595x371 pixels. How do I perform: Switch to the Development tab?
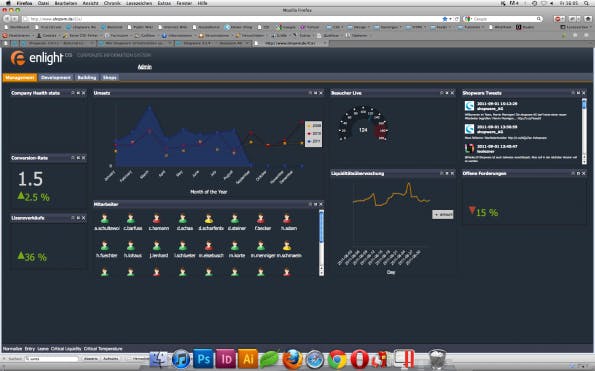(x=56, y=77)
